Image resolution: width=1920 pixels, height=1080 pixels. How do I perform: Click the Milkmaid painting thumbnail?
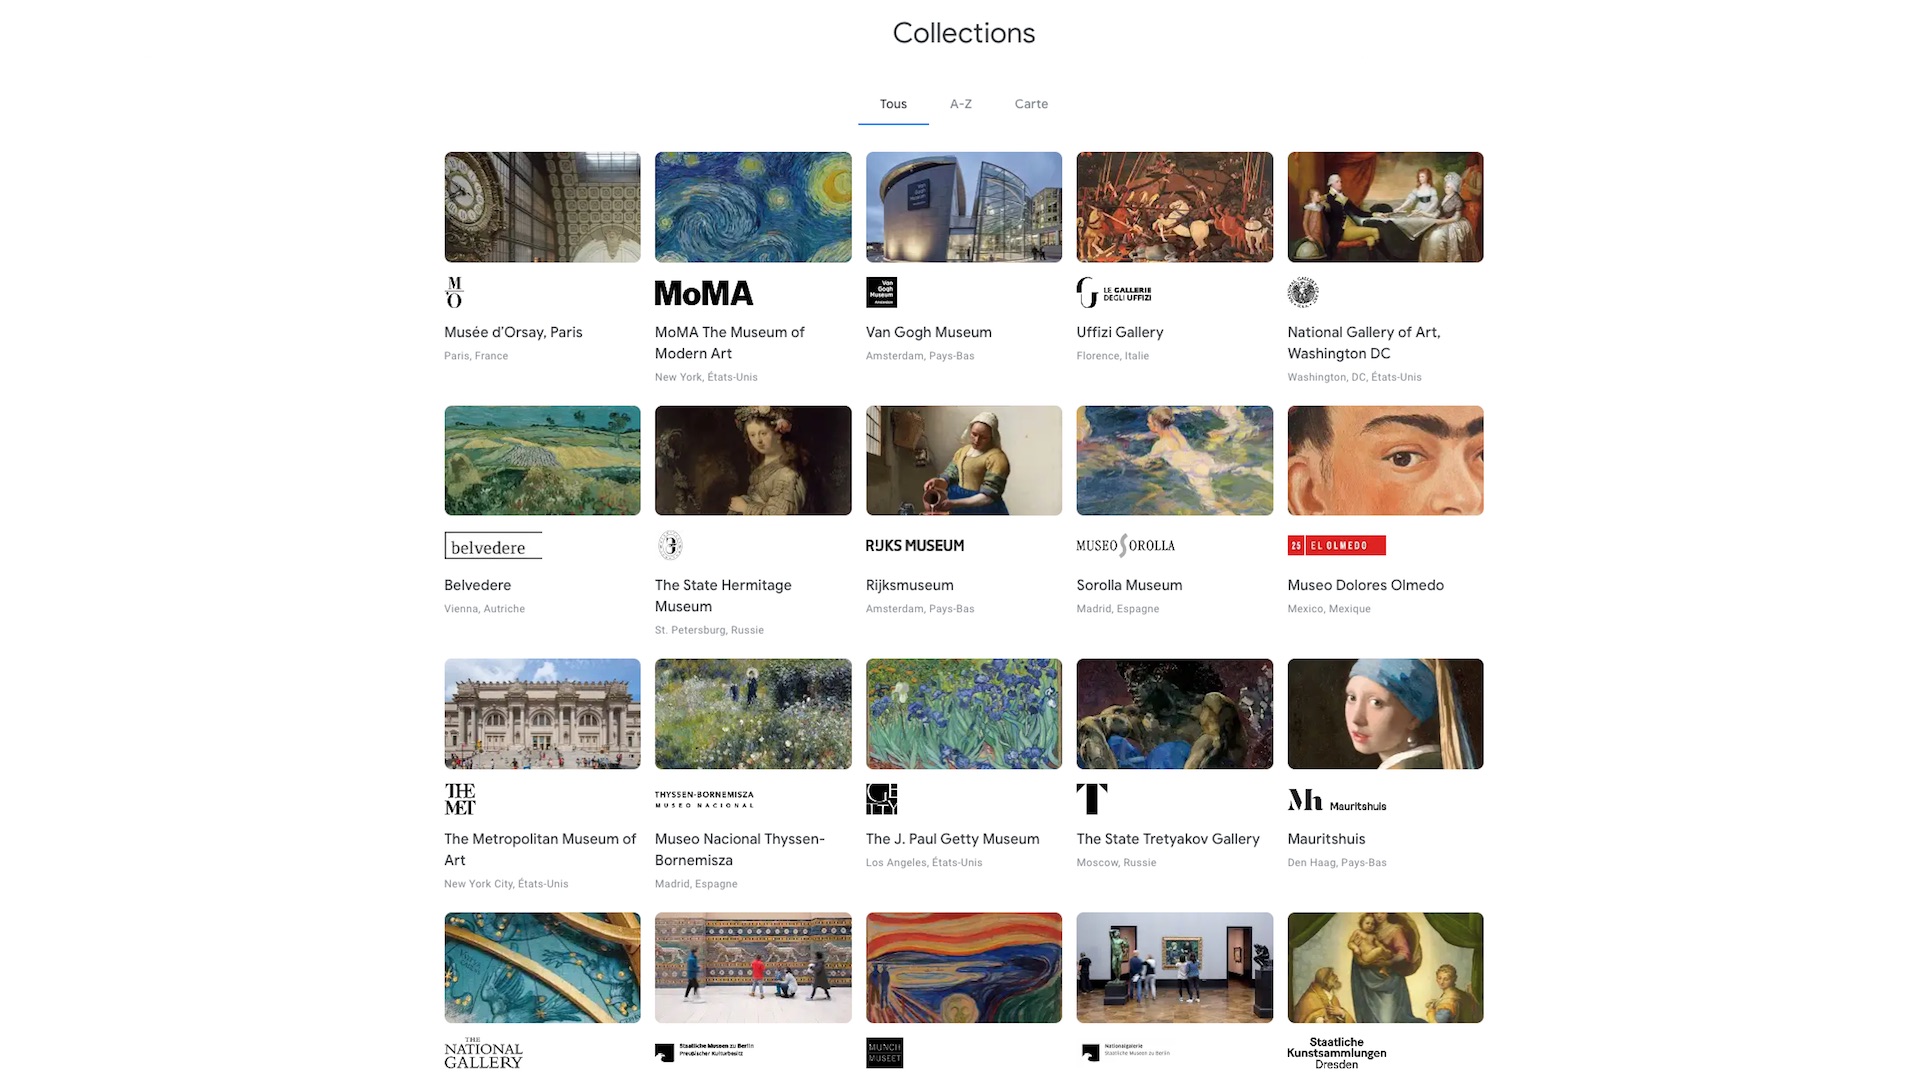(964, 460)
